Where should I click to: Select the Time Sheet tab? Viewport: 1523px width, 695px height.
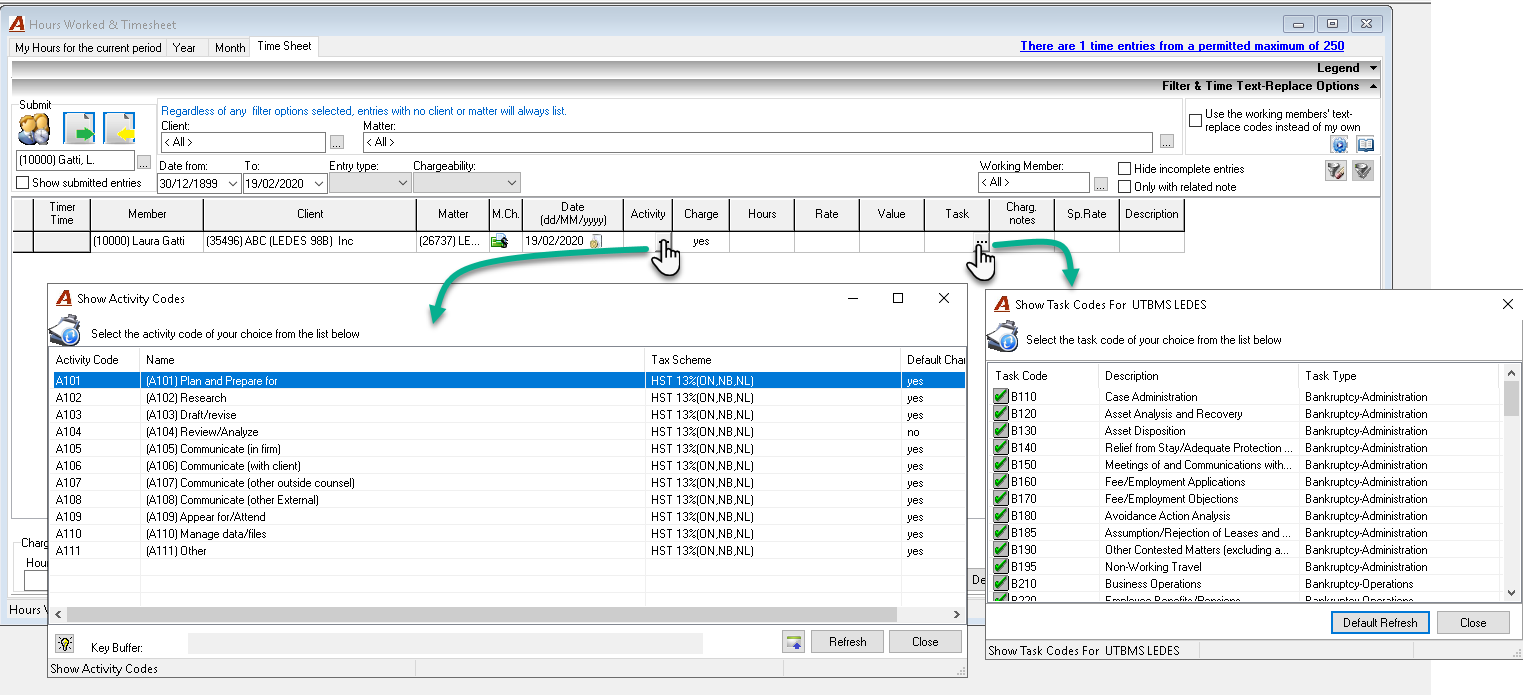click(x=284, y=47)
